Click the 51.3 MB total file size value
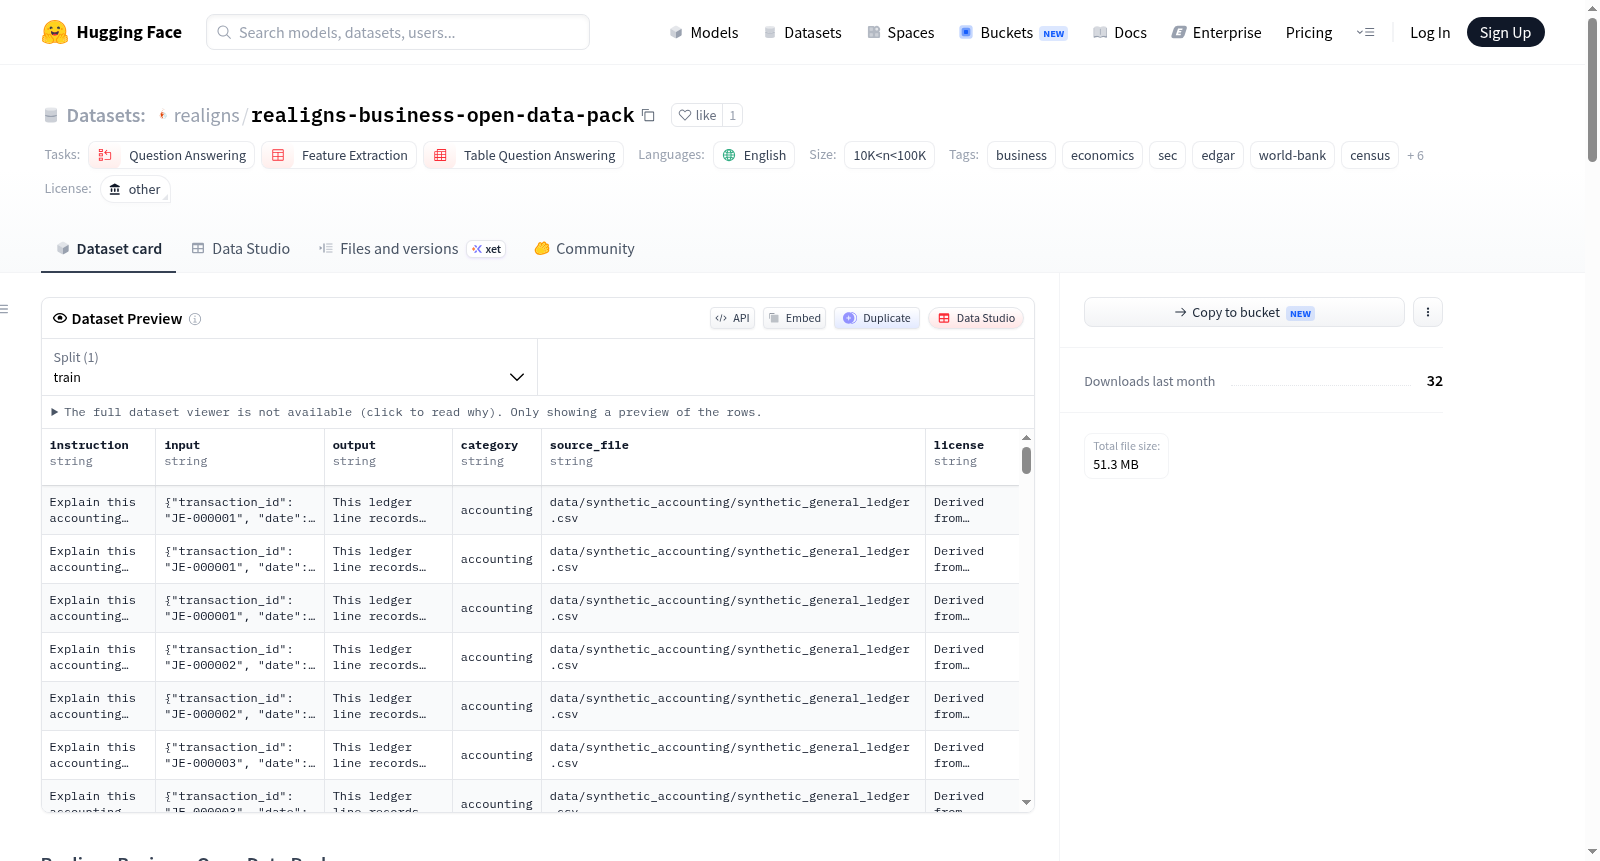1600x861 pixels. 1116,465
